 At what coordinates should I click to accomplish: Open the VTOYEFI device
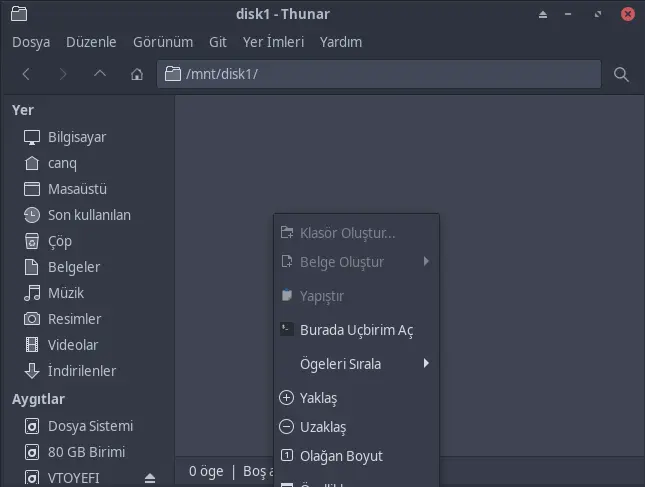[x=74, y=478]
